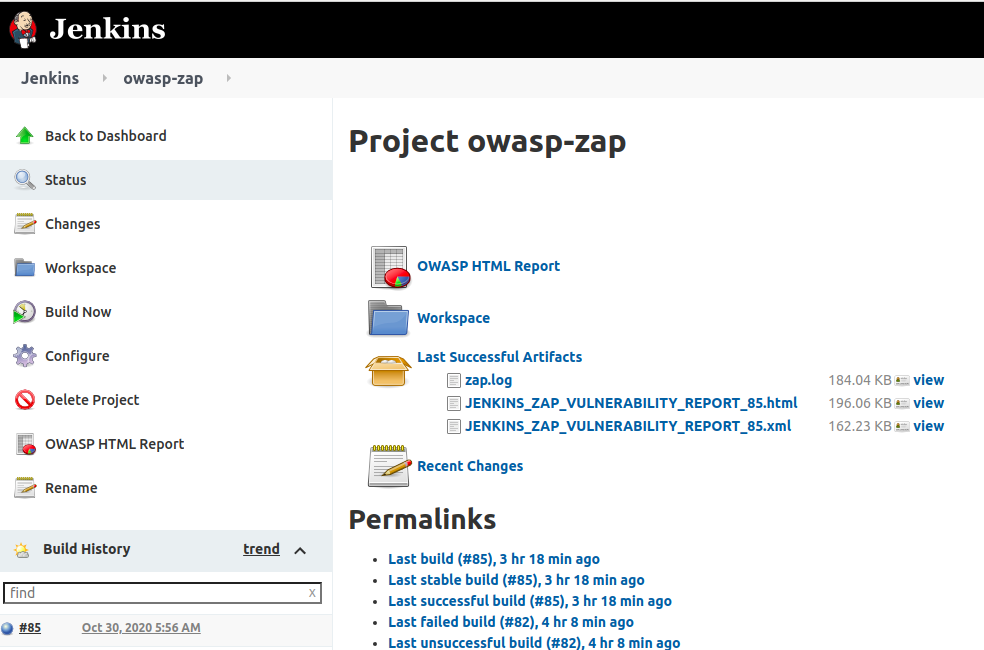Click the Last Successful Artifacts box icon
The height and width of the screenshot is (650, 984).
tap(388, 371)
